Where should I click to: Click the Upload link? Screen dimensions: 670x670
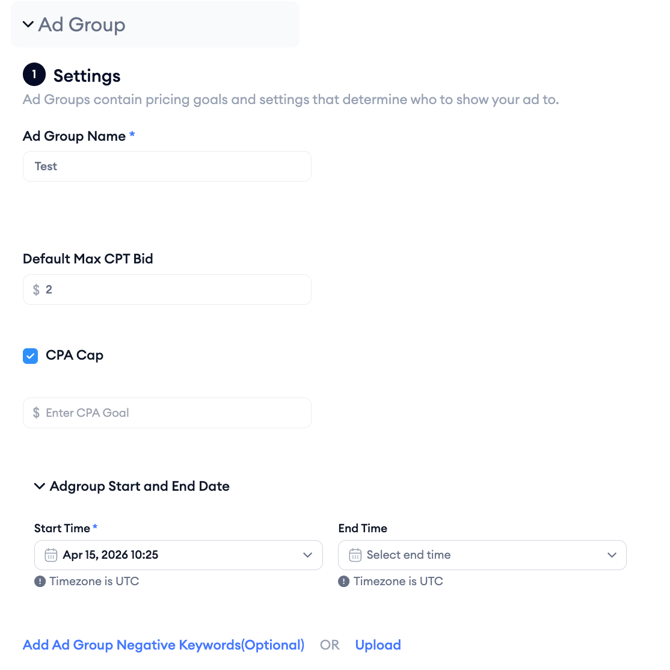[378, 645]
